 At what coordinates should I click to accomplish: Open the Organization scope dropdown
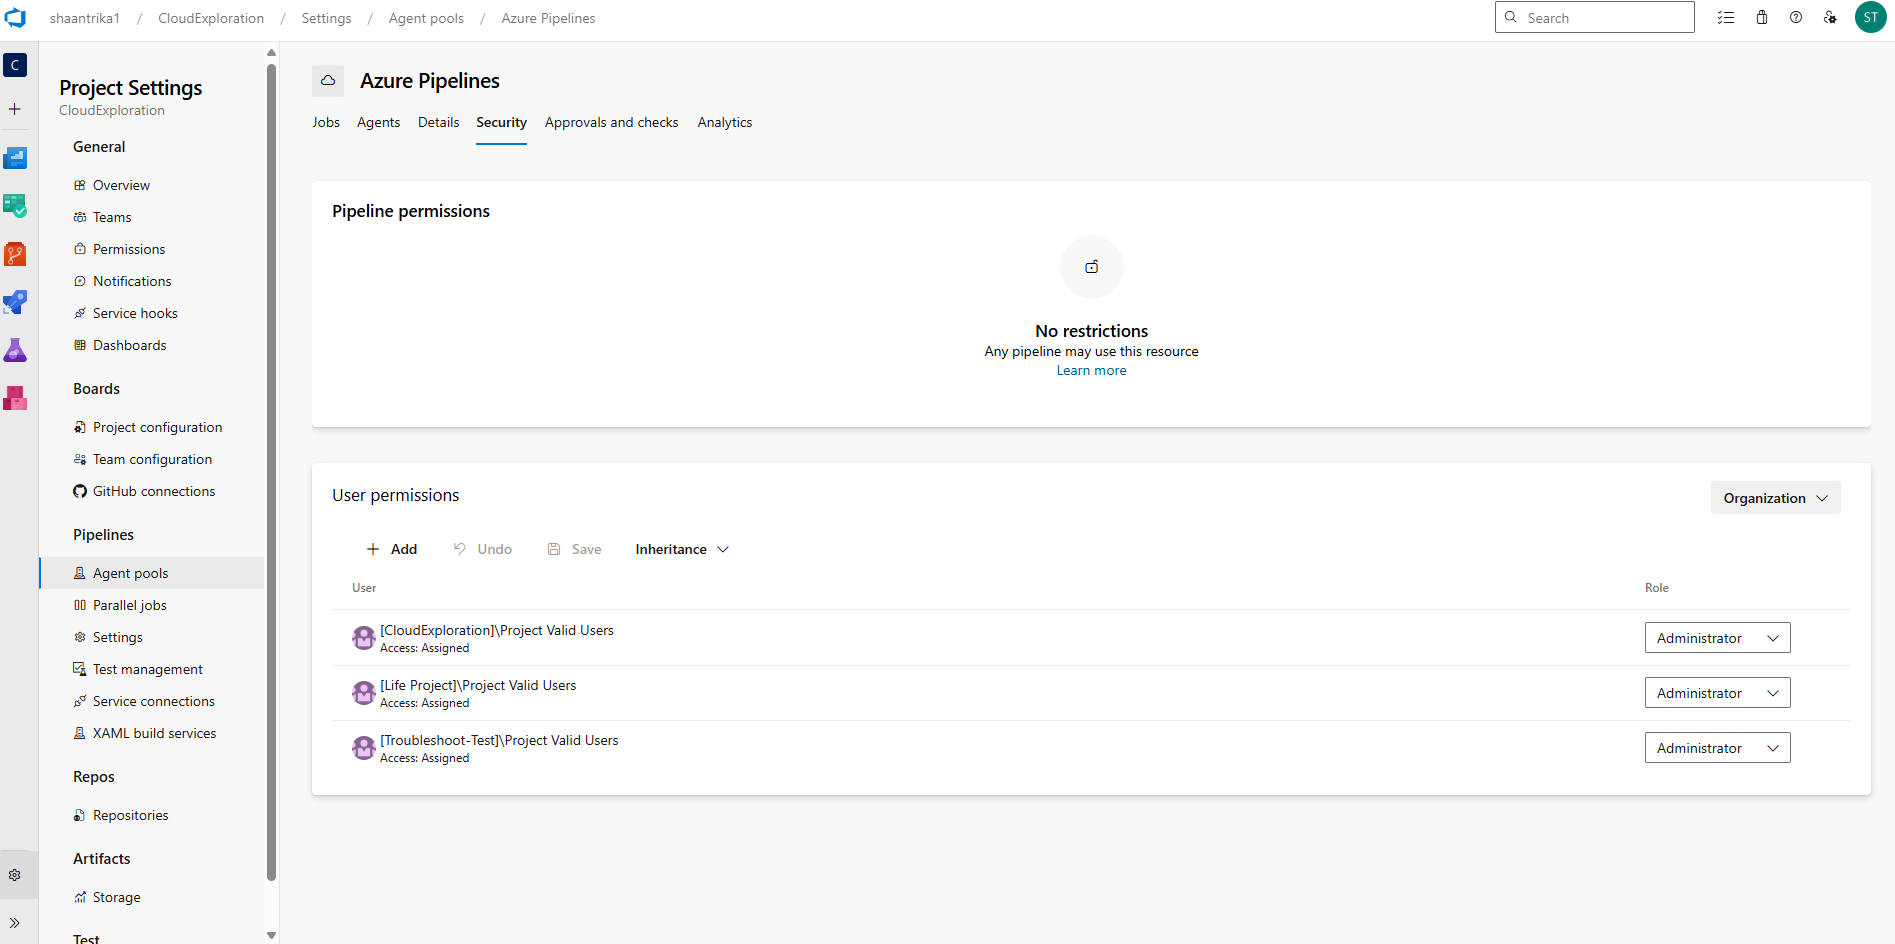[1776, 498]
